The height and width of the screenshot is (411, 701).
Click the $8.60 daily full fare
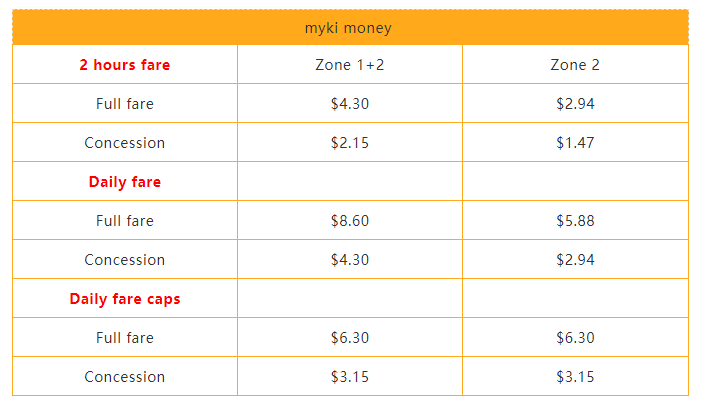tap(350, 221)
